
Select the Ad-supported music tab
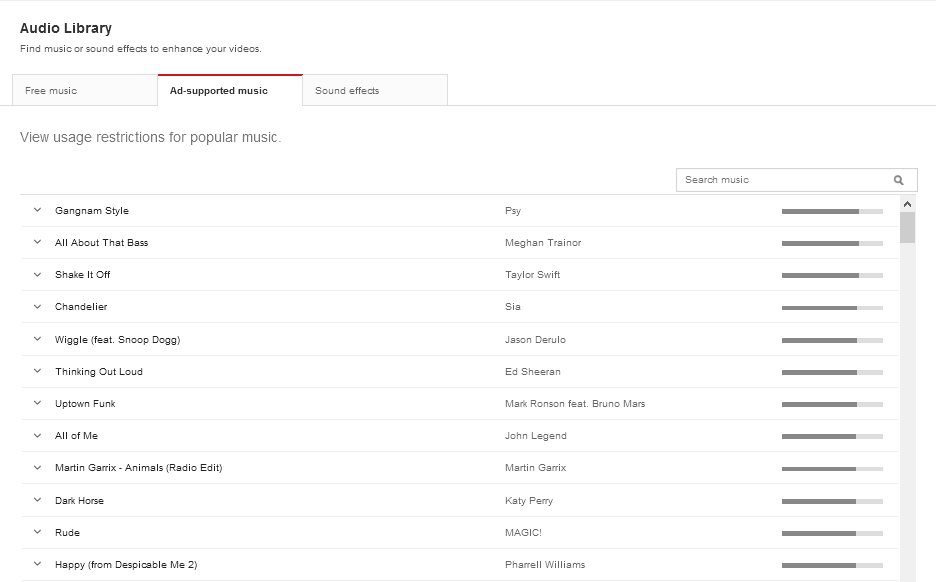tap(230, 90)
